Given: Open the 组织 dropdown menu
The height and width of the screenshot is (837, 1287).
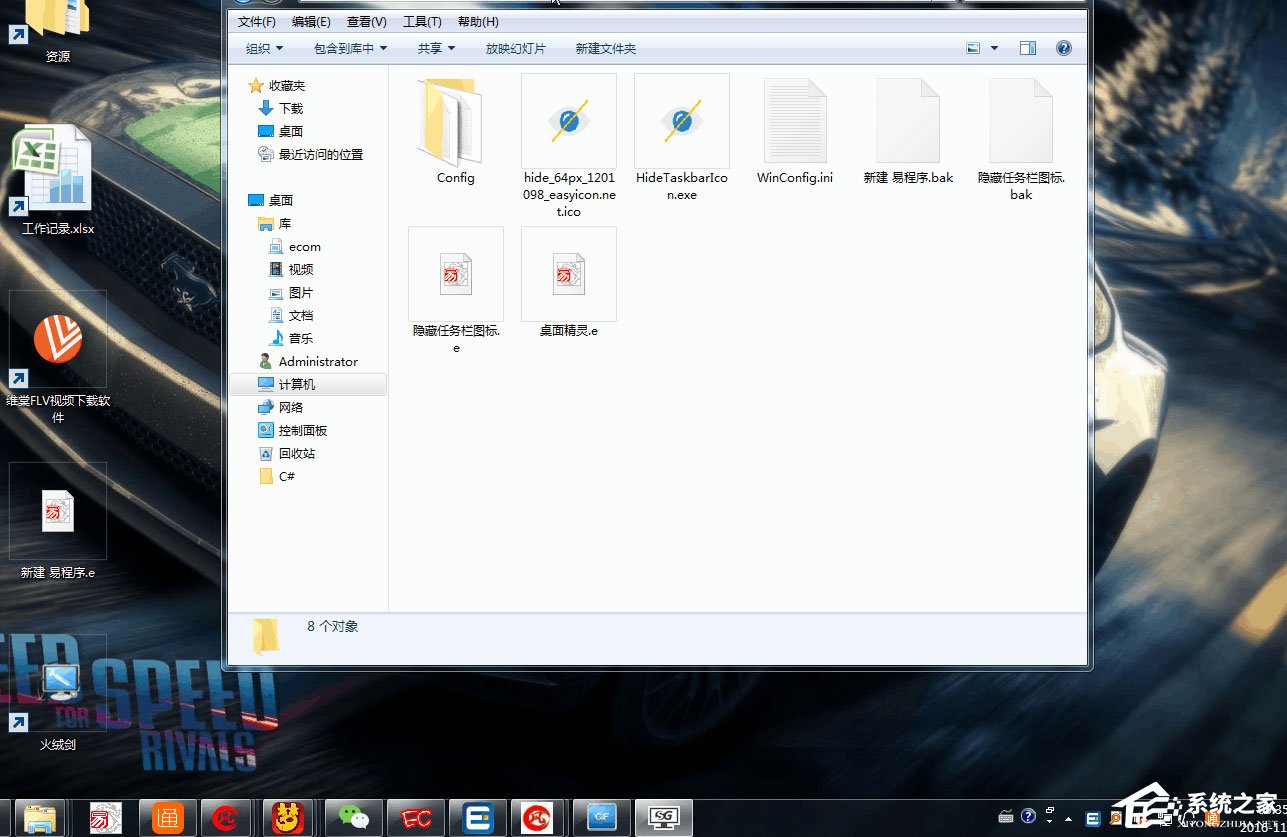Looking at the screenshot, I should pyautogui.click(x=262, y=47).
